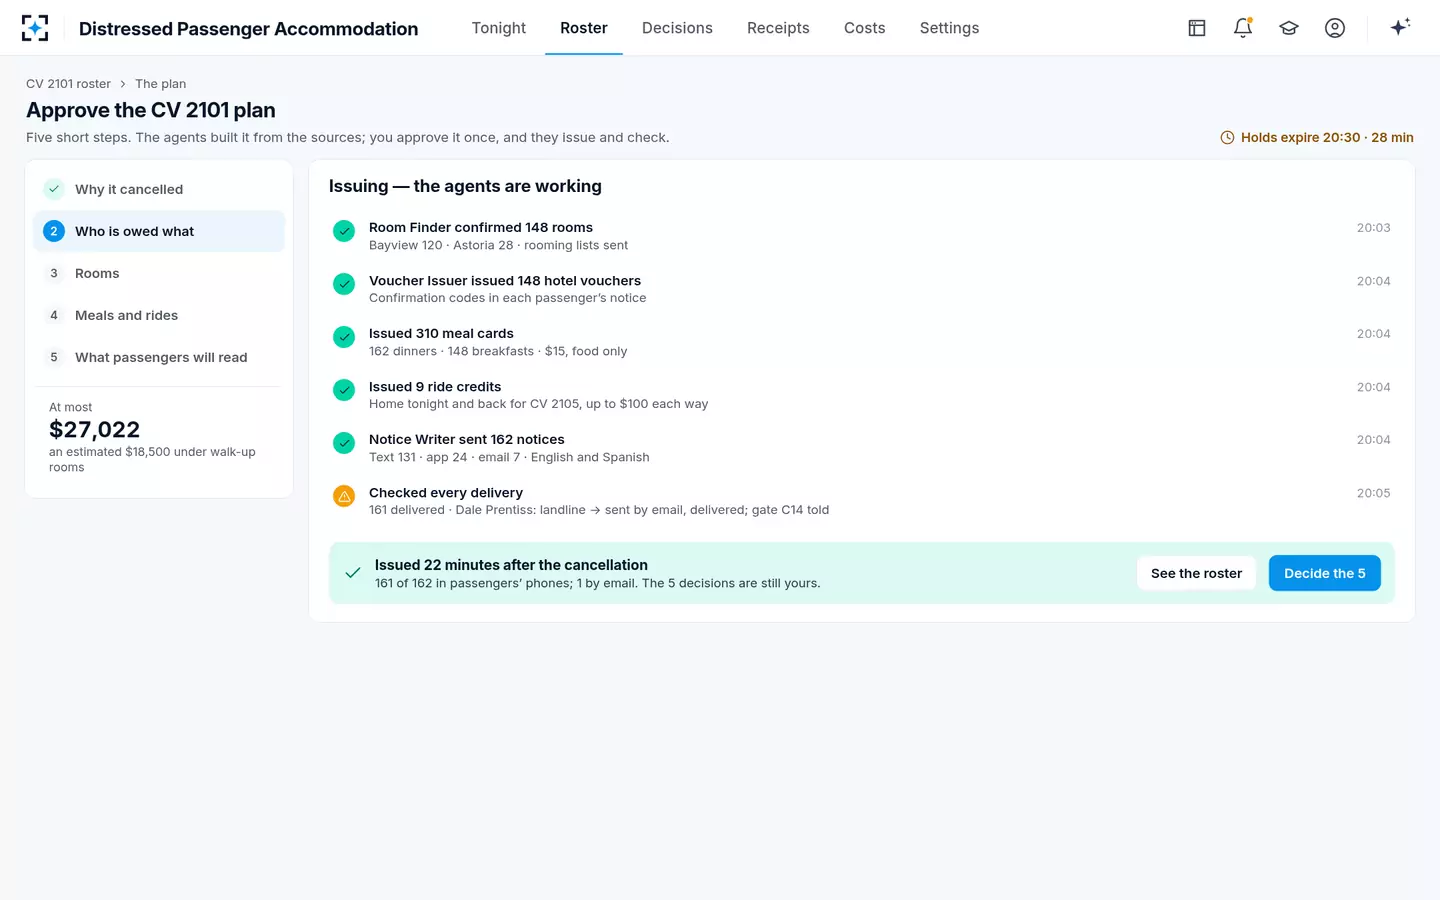Screen dimensions: 1440x900
Task: Click Distressed Passenger Accommodation title
Action: pyautogui.click(x=249, y=29)
